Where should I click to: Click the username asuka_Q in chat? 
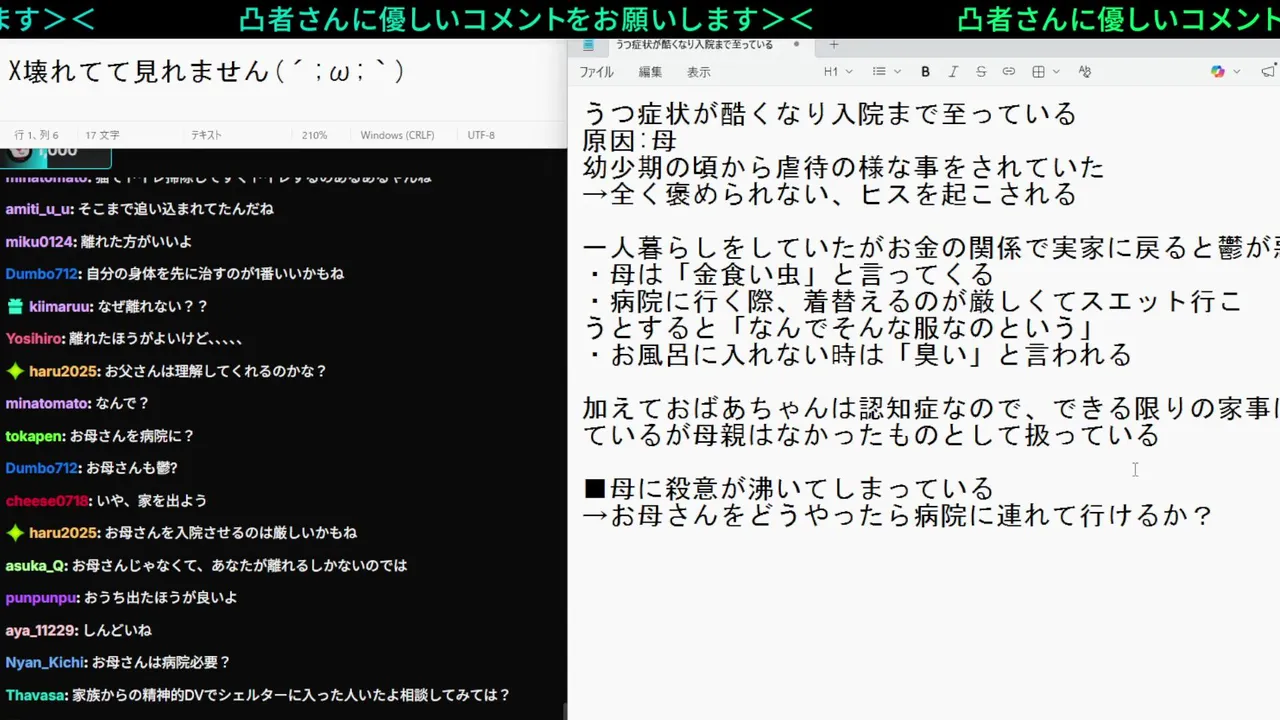[x=36, y=566]
